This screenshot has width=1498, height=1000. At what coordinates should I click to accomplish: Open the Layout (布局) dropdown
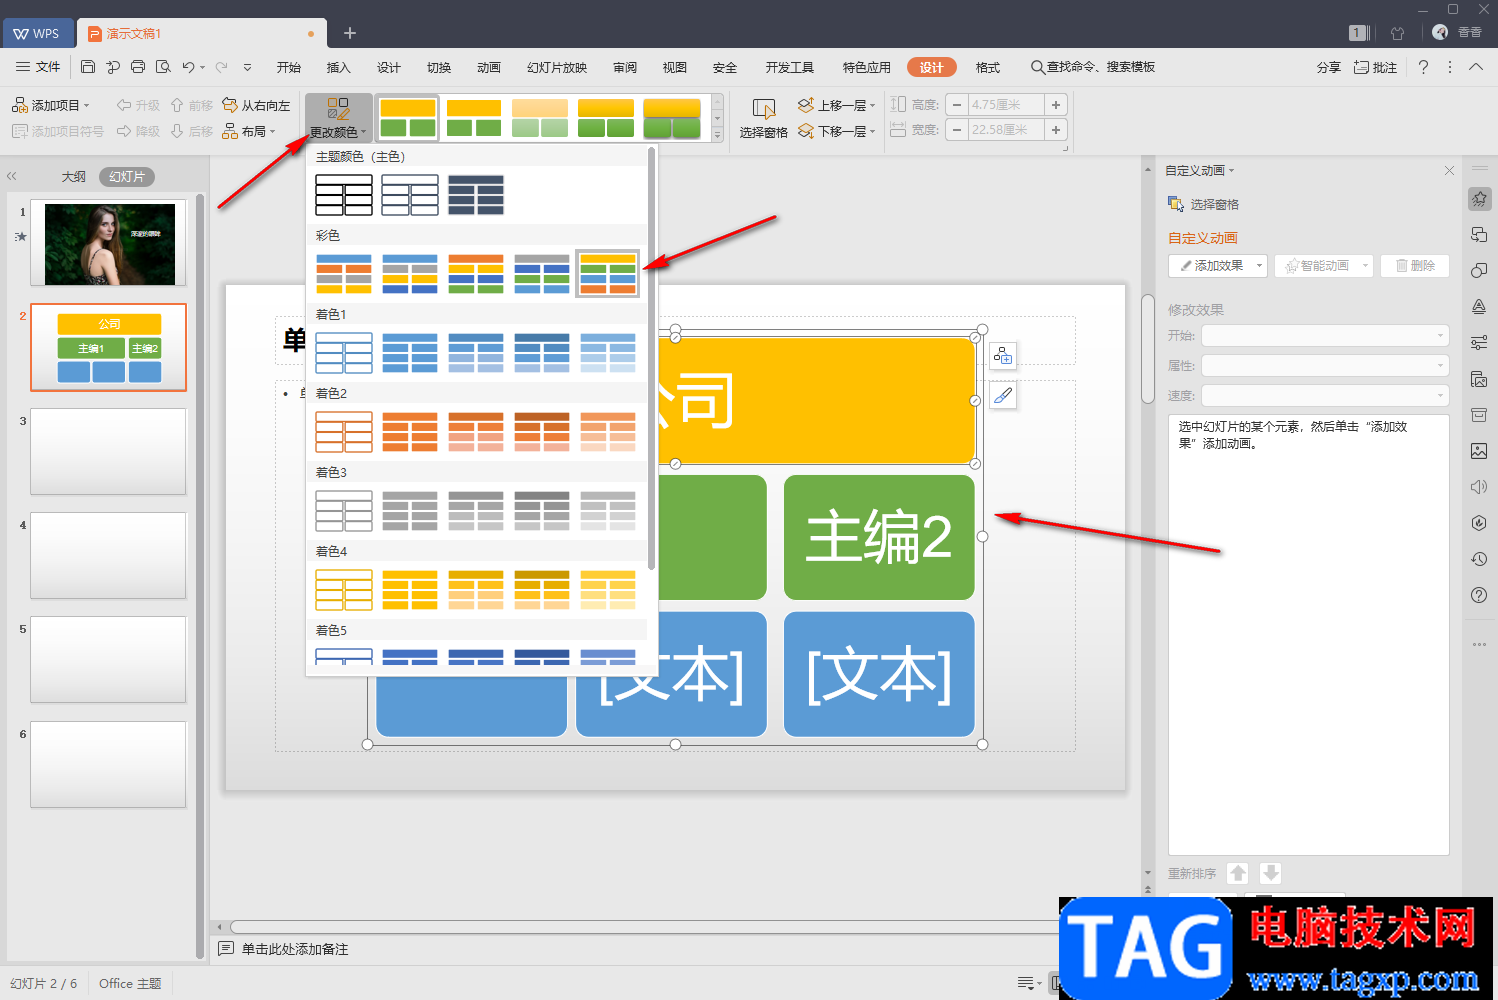tap(249, 131)
